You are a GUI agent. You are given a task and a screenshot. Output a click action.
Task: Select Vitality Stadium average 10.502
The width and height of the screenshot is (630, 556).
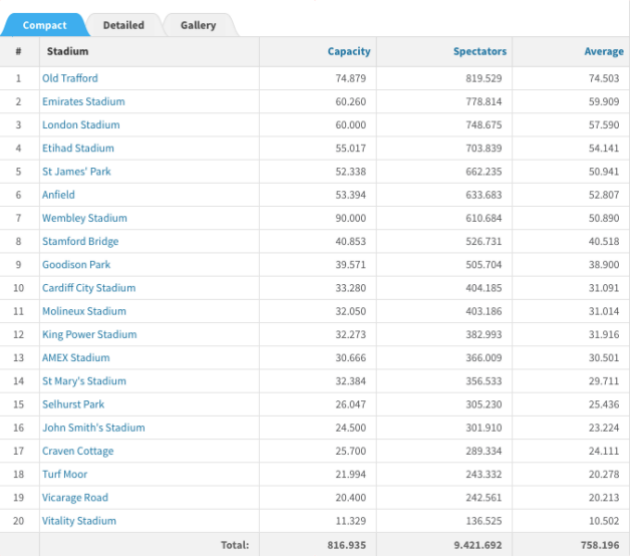604,521
